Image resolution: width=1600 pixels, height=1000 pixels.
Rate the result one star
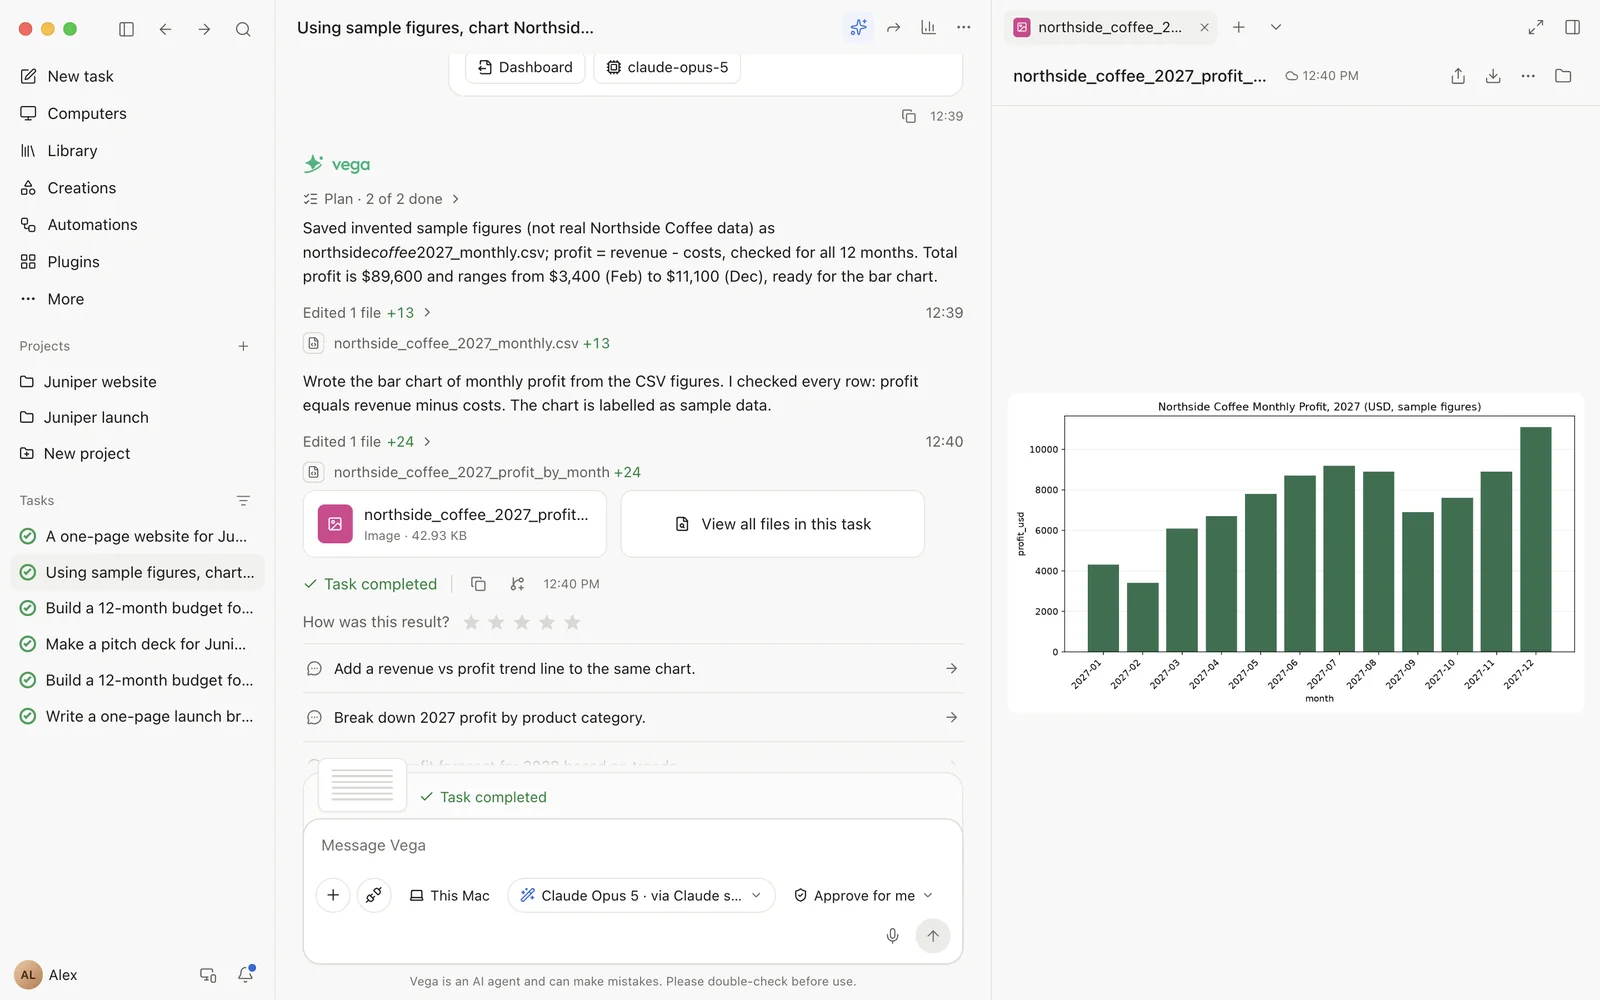pyautogui.click(x=471, y=622)
